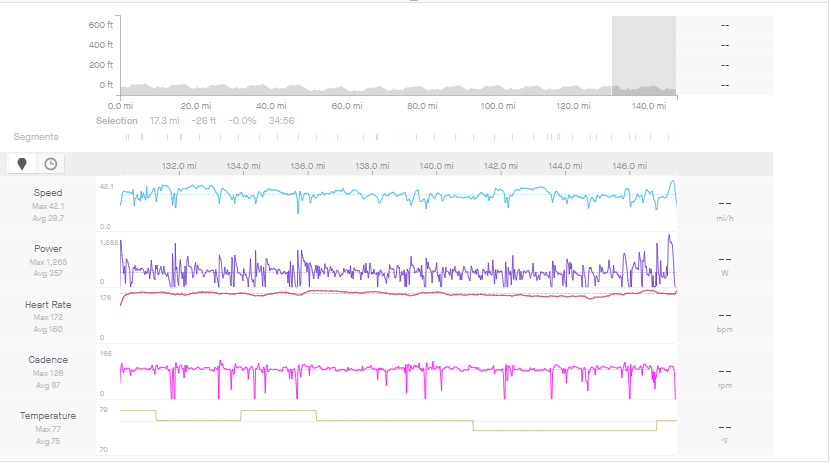Switch x-axis to time with clock icon
831x467 pixels.
click(x=50, y=164)
